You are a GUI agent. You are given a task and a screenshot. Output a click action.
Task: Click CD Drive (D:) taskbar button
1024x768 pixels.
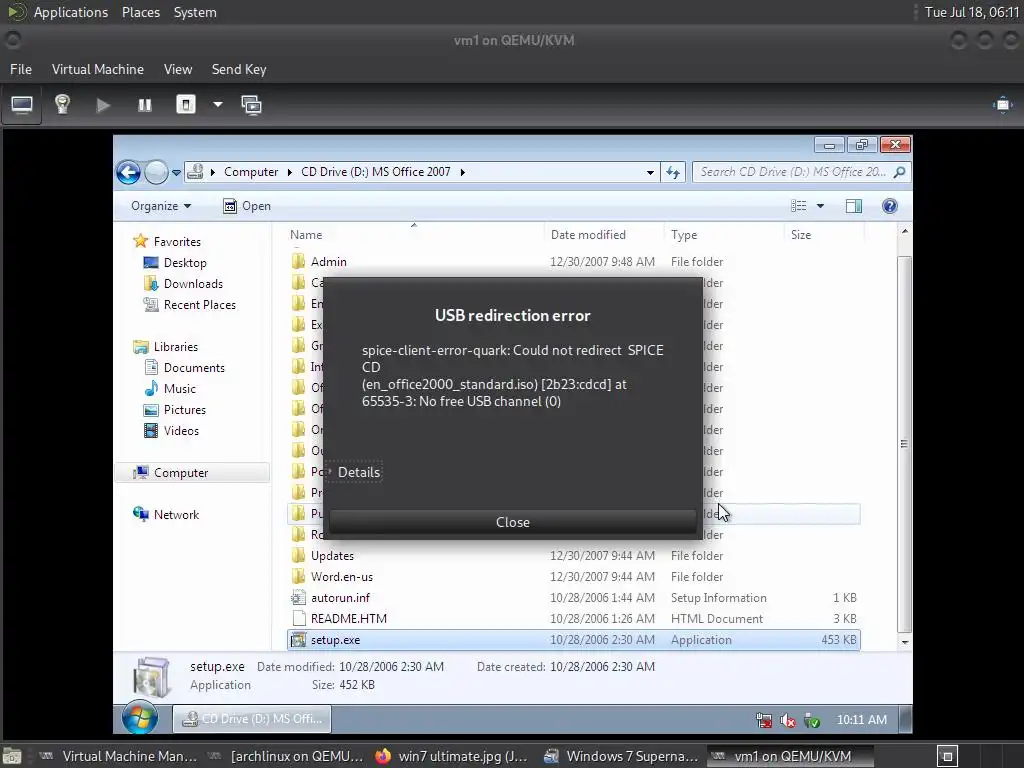coord(252,719)
